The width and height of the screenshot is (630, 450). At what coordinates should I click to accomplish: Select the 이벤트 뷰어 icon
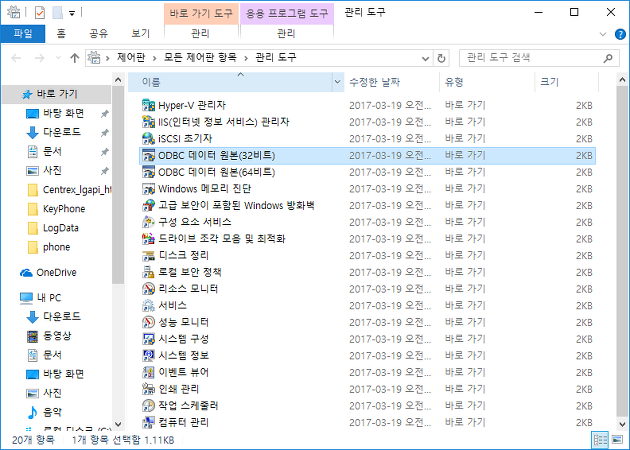148,372
